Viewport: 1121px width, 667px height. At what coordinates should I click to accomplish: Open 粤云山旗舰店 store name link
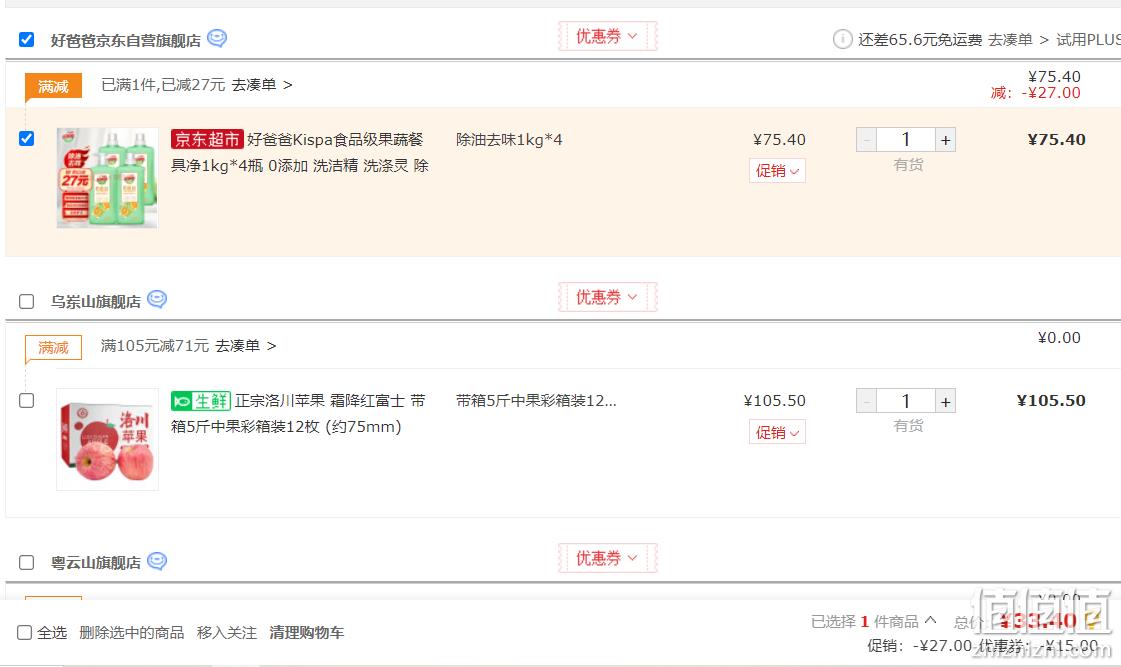coord(96,563)
